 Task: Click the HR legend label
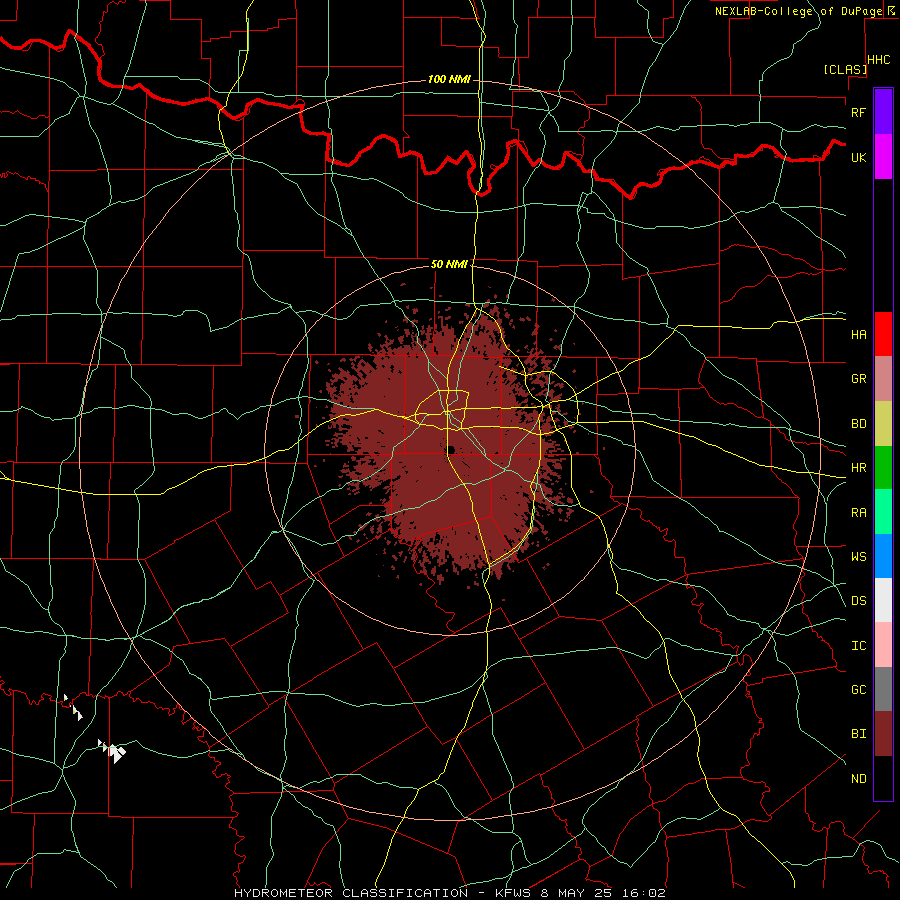pos(858,468)
